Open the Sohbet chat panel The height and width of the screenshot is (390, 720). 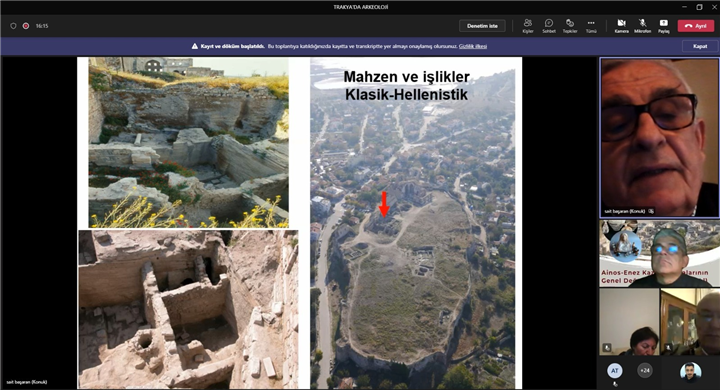coord(549,26)
